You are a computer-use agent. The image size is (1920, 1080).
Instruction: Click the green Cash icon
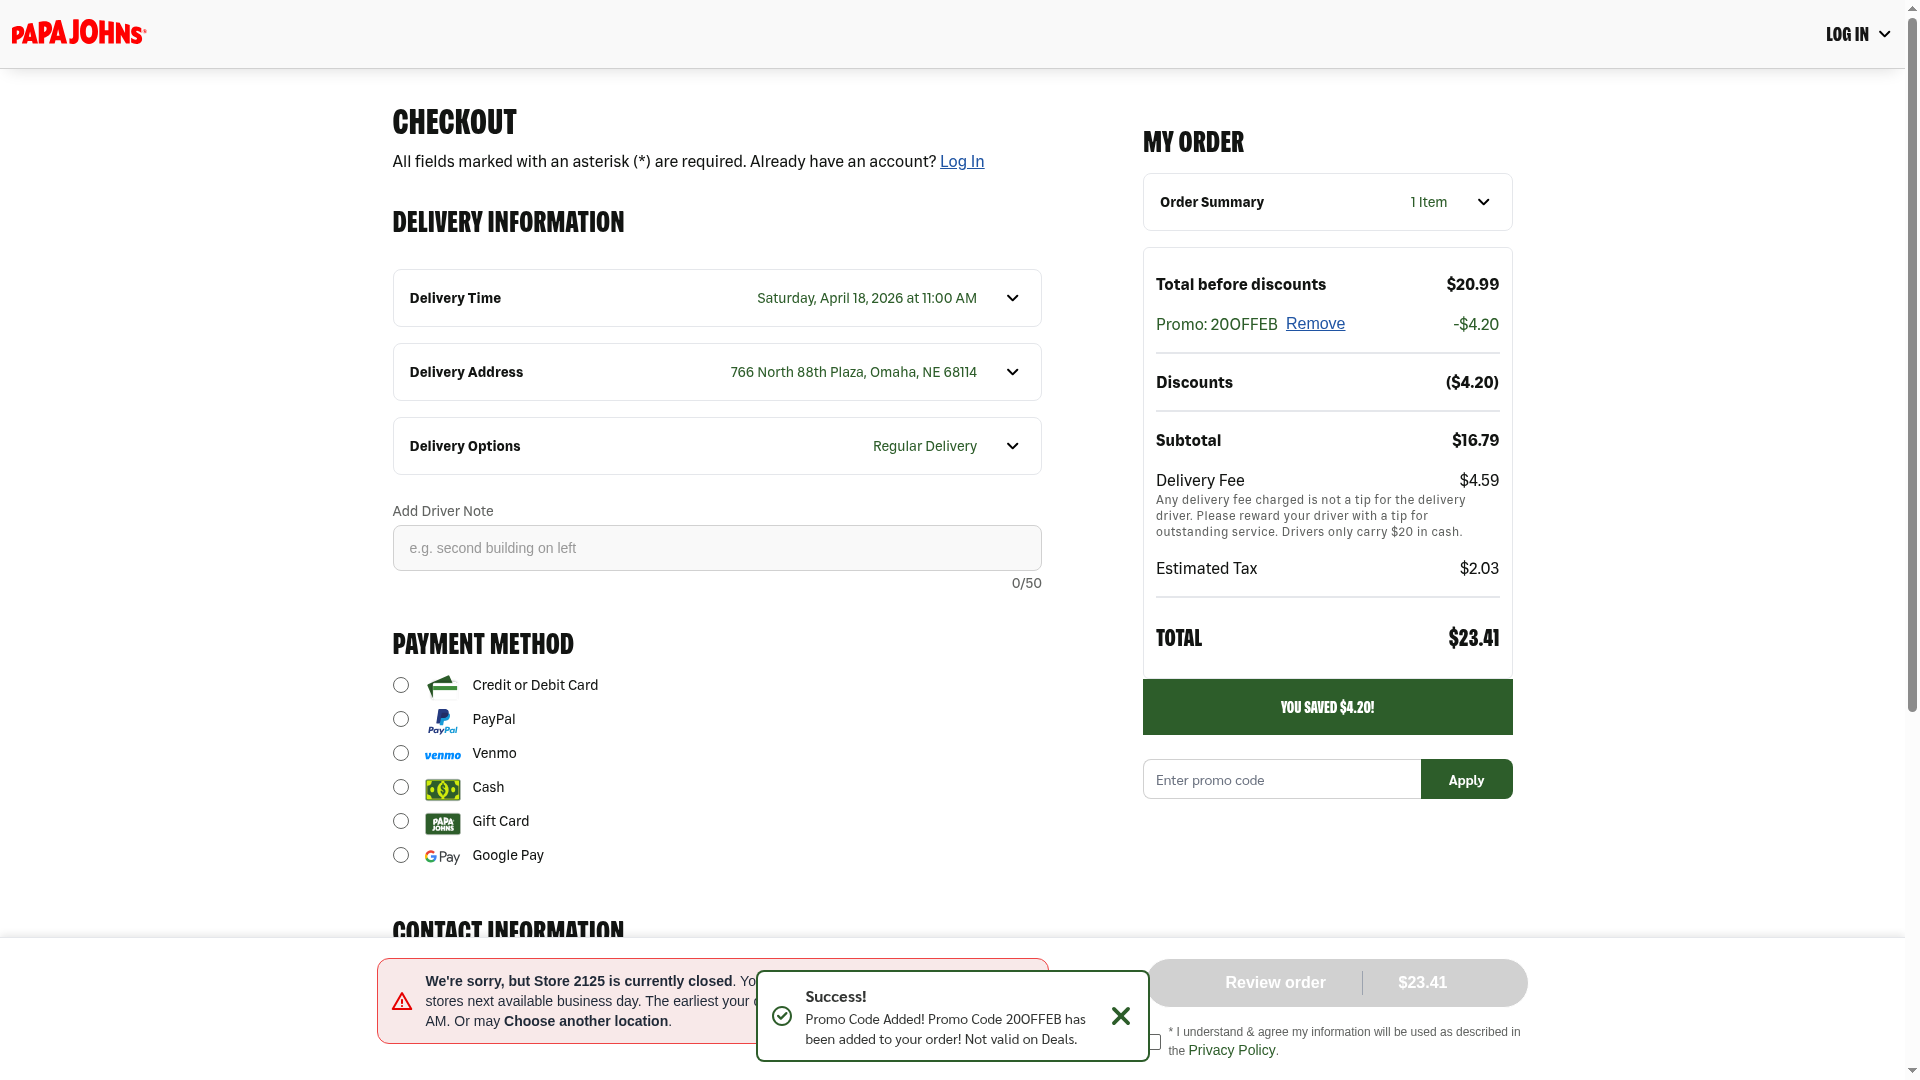click(442, 789)
